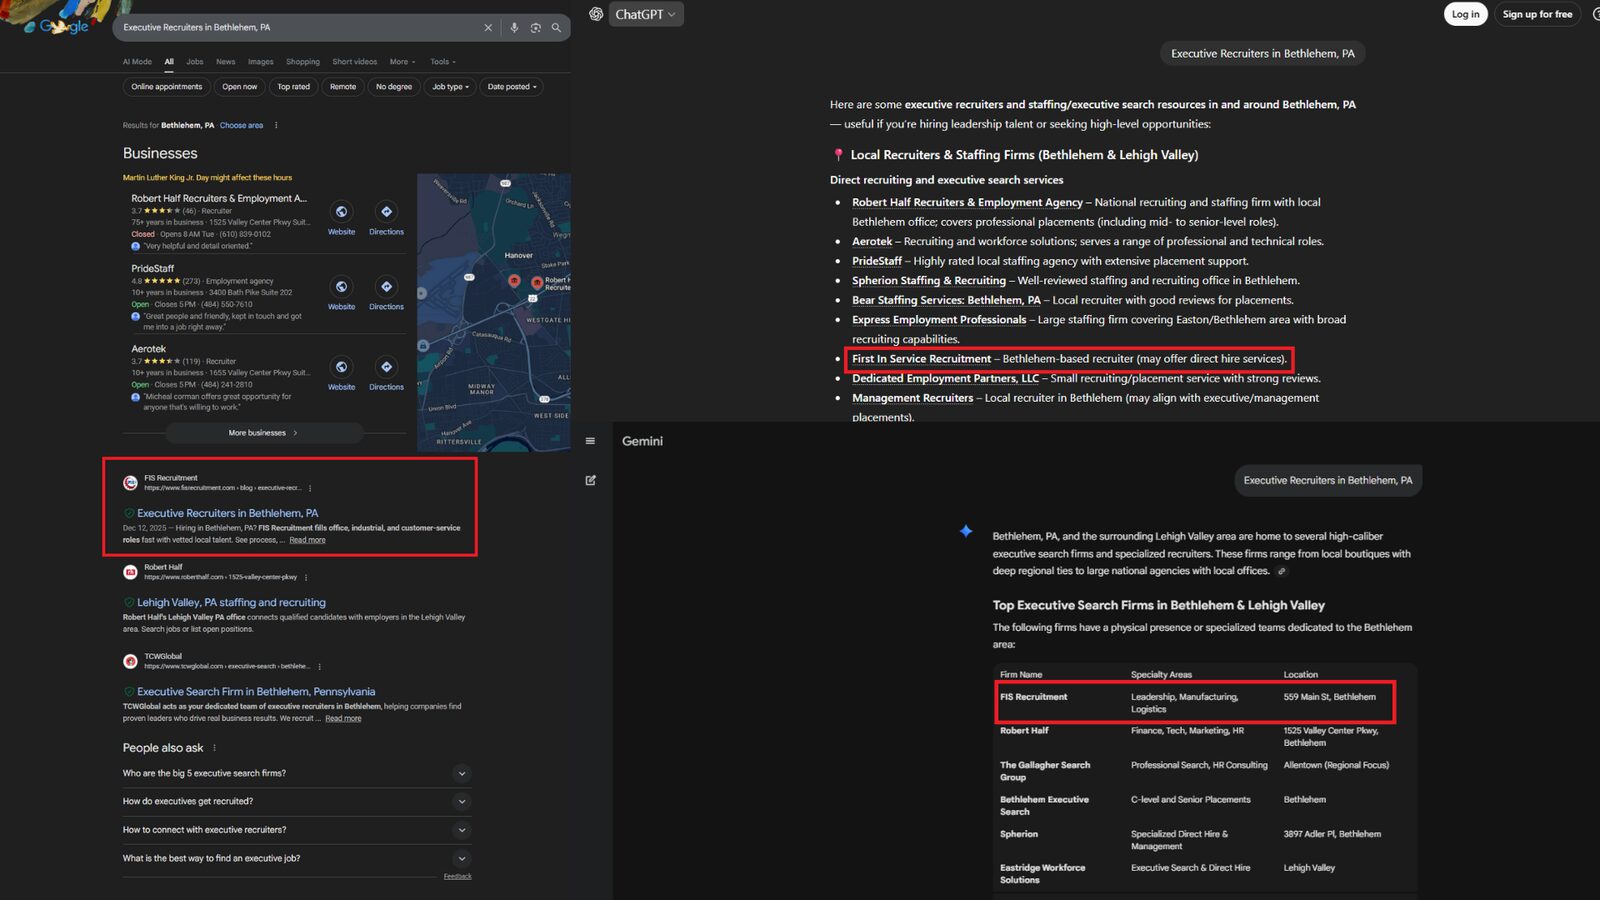Click Sign up for free in ChatGPT
1600x900 pixels.
tap(1537, 14)
